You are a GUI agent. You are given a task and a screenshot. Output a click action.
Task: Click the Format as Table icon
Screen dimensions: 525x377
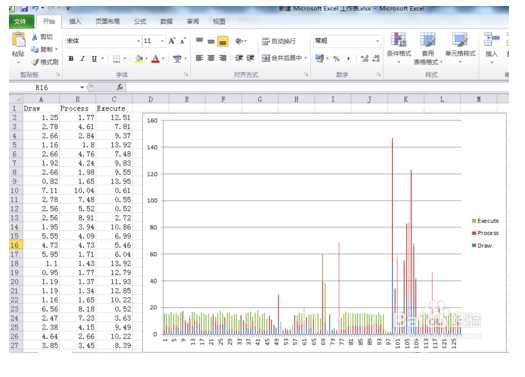428,48
